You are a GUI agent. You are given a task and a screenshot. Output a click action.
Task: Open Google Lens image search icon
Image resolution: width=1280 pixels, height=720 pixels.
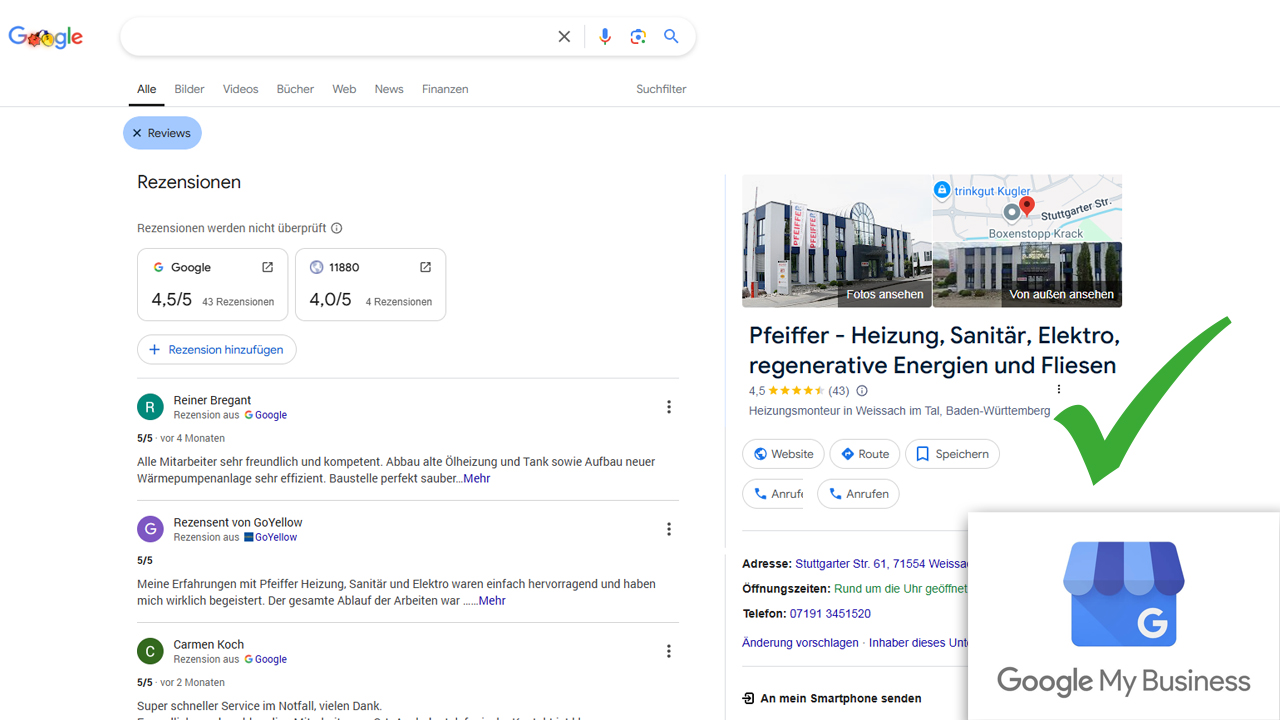coord(638,37)
